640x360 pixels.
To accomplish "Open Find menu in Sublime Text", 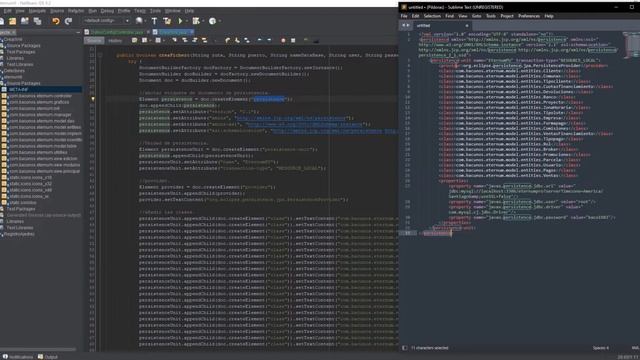I will (x=449, y=16).
